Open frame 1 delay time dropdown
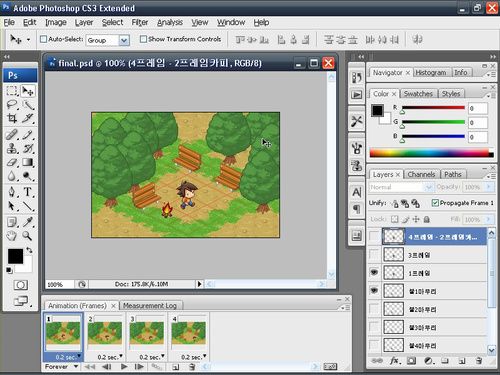This screenshot has height=375, width=500. pos(79,356)
